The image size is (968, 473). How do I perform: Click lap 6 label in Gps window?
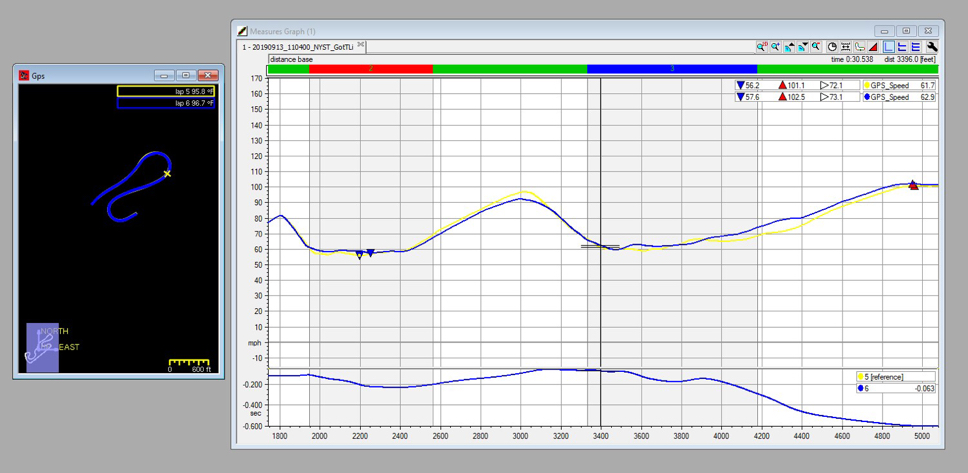pyautogui.click(x=165, y=103)
